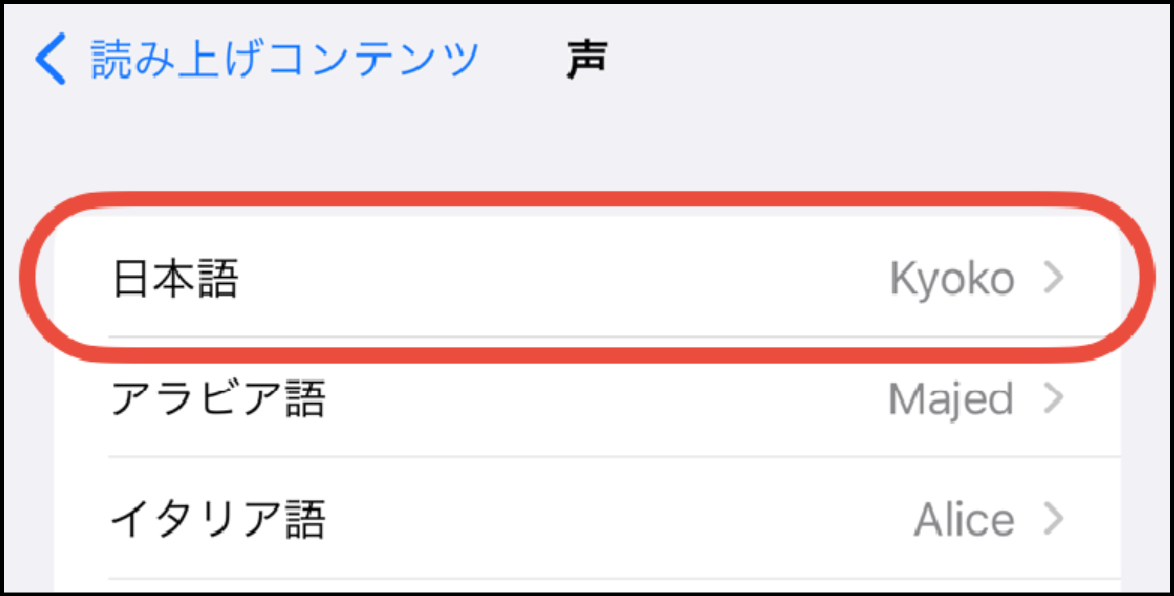Open the 日本語 voice row
Viewport: 1174px width, 596px height.
point(175,280)
